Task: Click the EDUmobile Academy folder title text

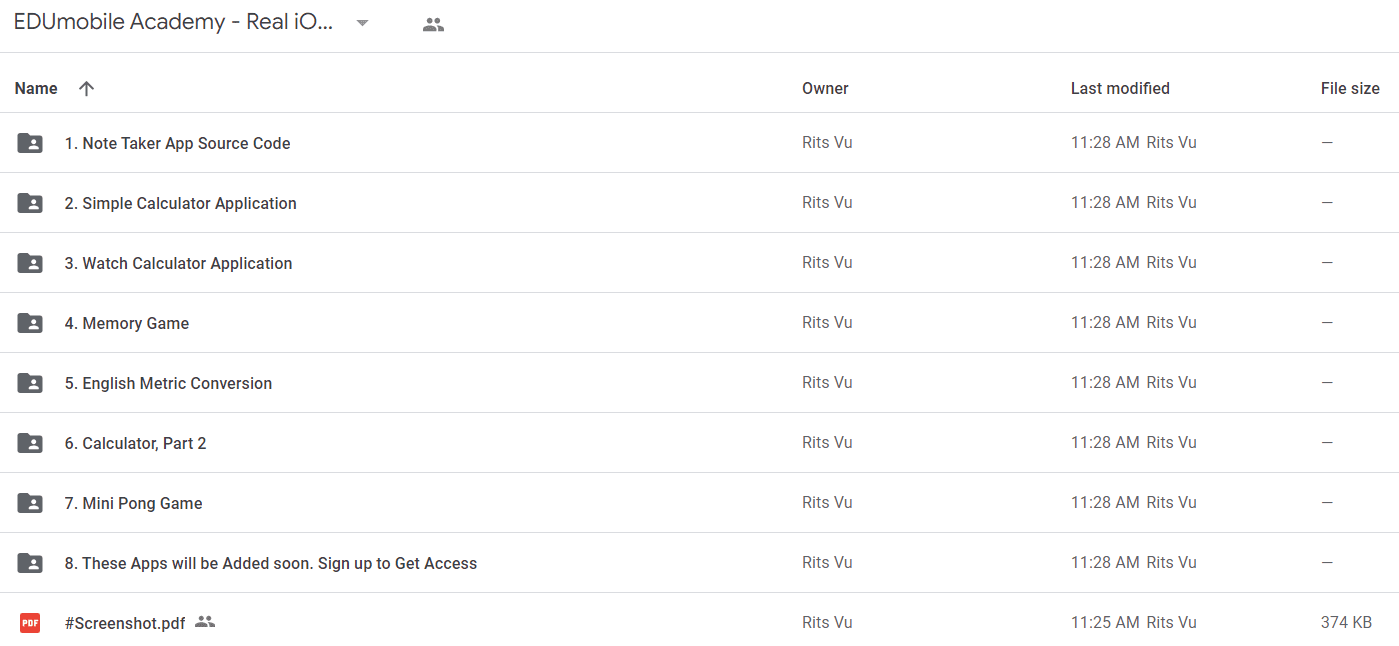Action: pyautogui.click(x=173, y=23)
